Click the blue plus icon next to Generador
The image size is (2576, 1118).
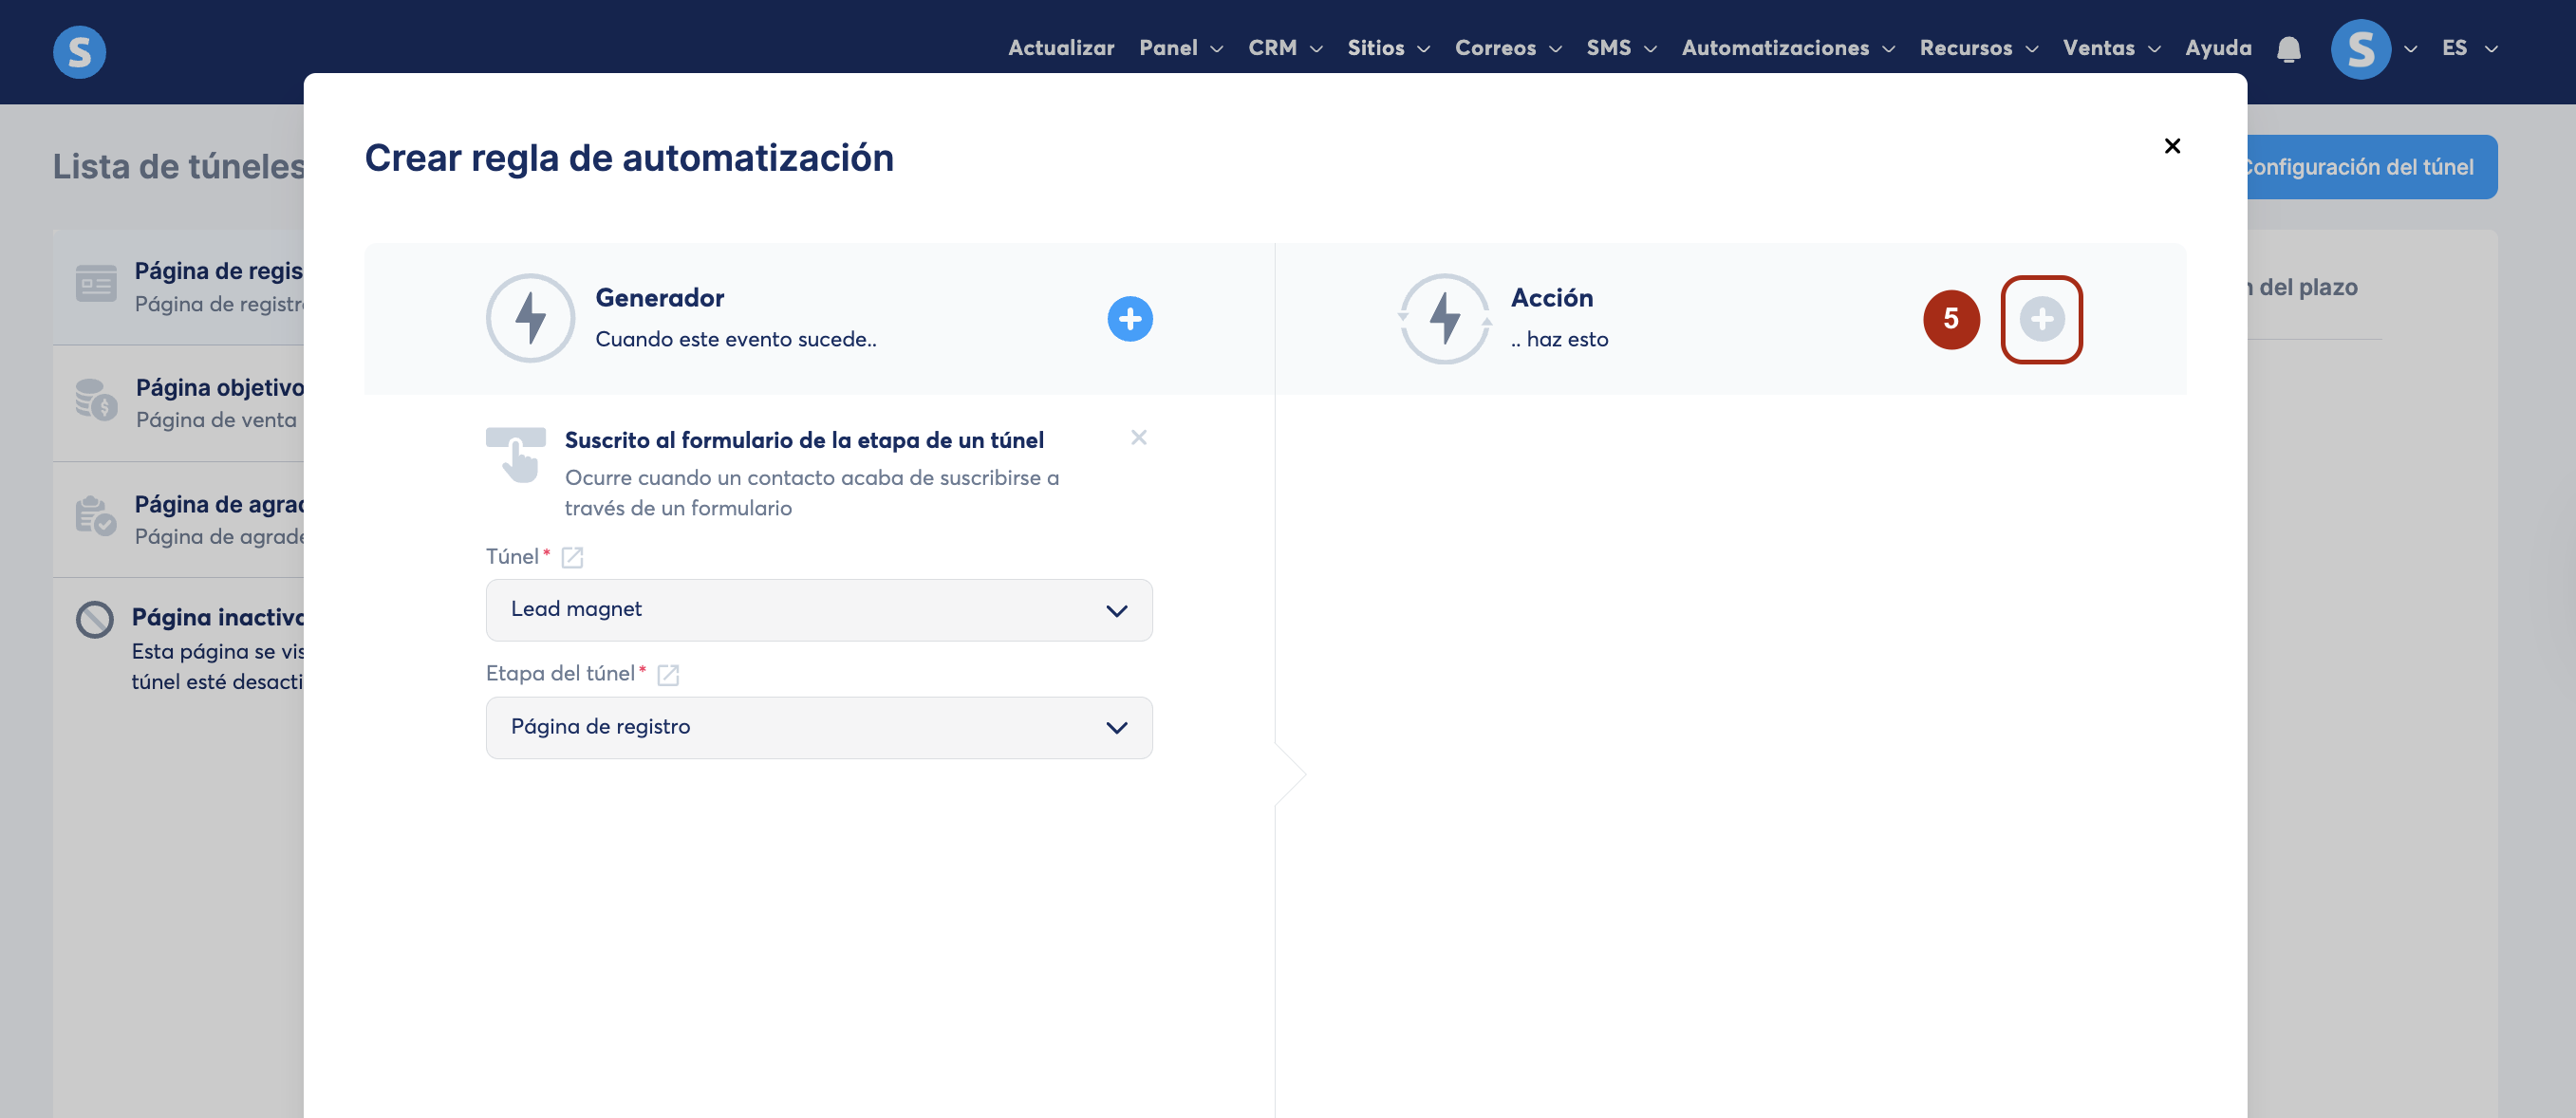(1130, 319)
